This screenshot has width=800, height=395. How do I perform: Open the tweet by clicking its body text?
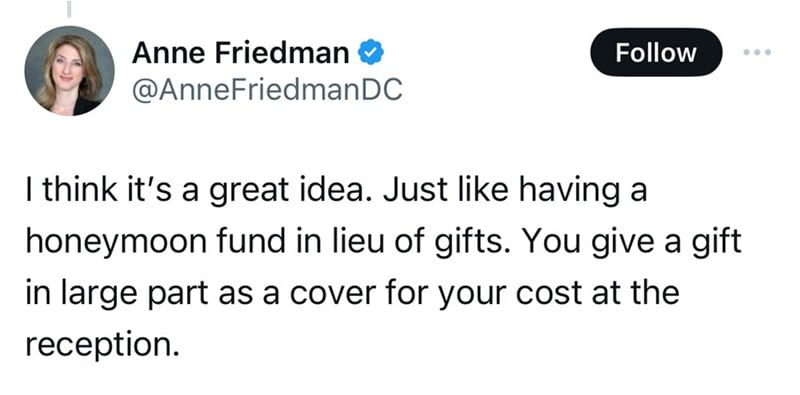click(383, 267)
